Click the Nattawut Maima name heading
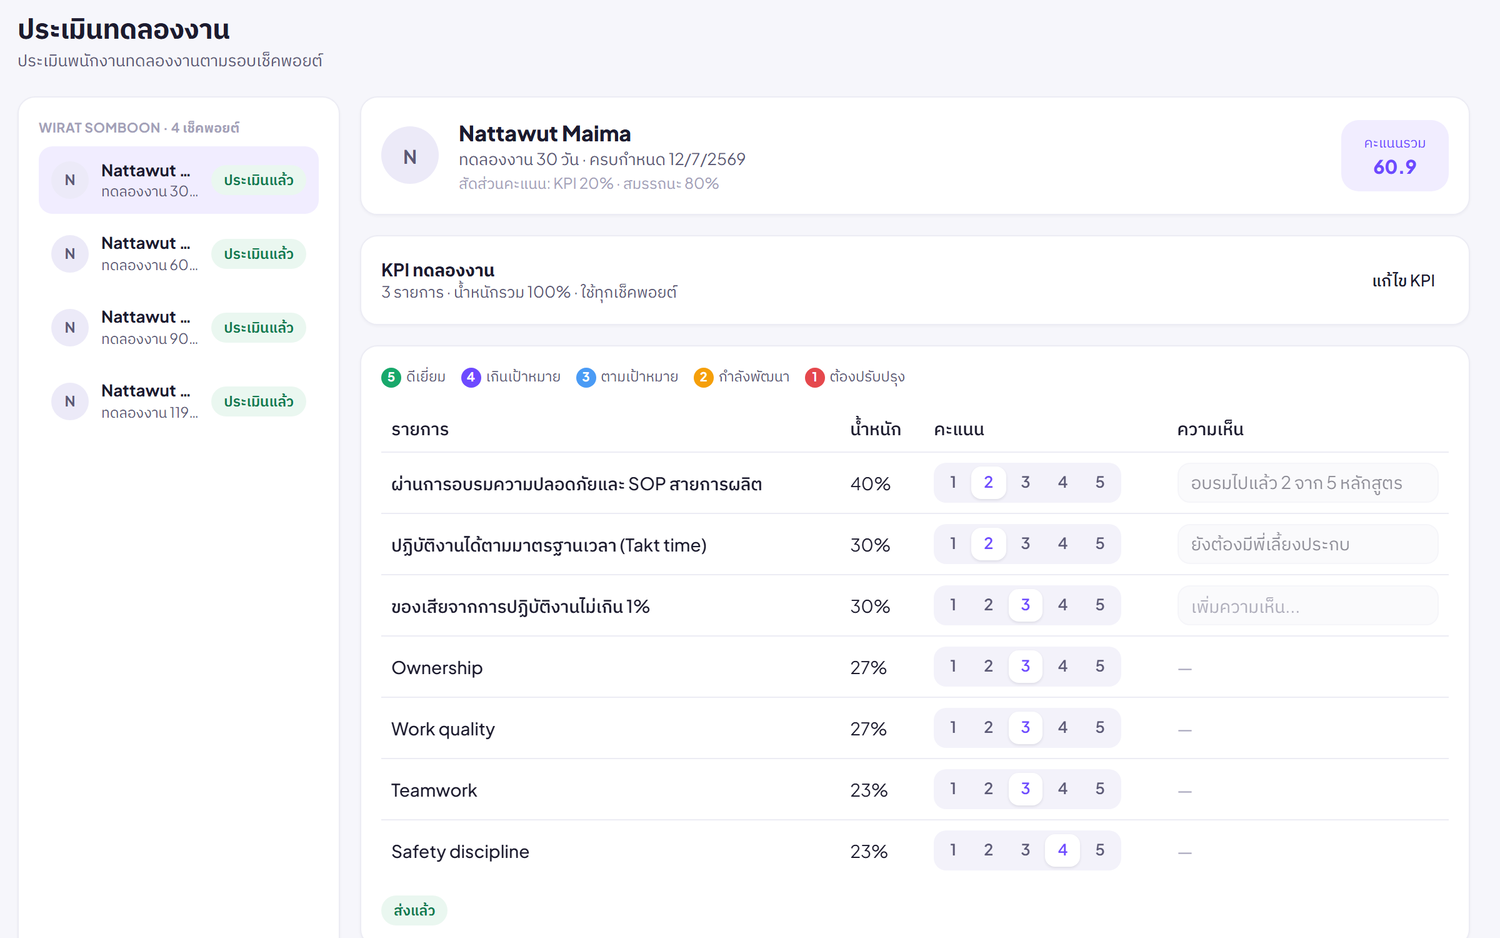This screenshot has height=938, width=1500. (545, 133)
